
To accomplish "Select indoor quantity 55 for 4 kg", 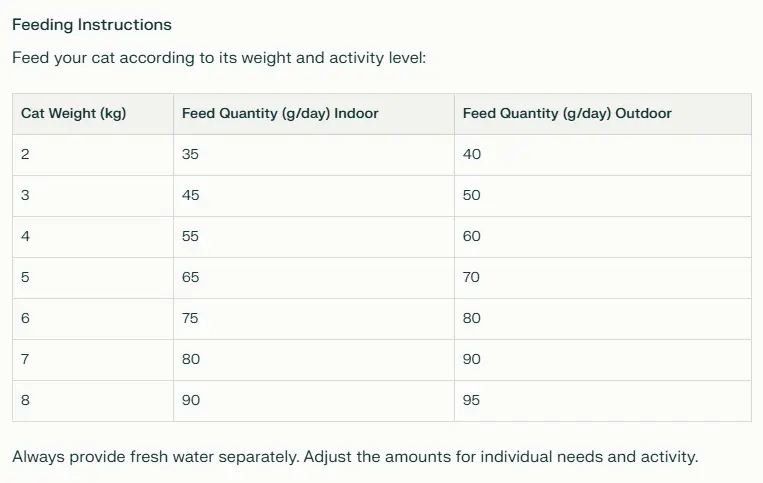I will point(314,237).
